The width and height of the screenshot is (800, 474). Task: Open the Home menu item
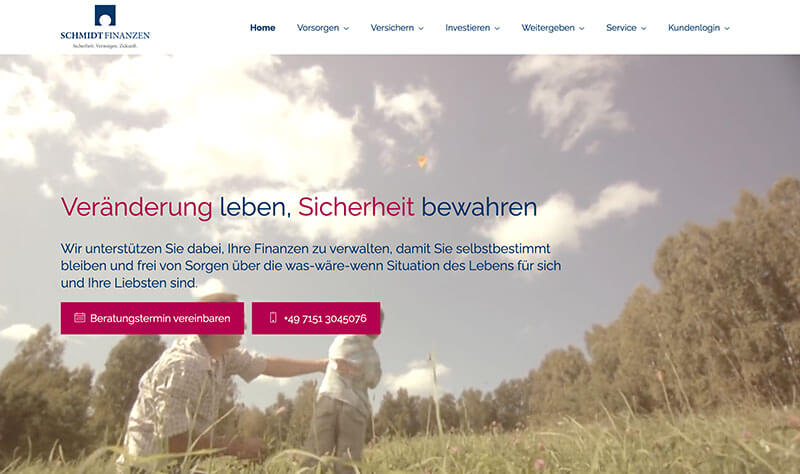point(263,28)
